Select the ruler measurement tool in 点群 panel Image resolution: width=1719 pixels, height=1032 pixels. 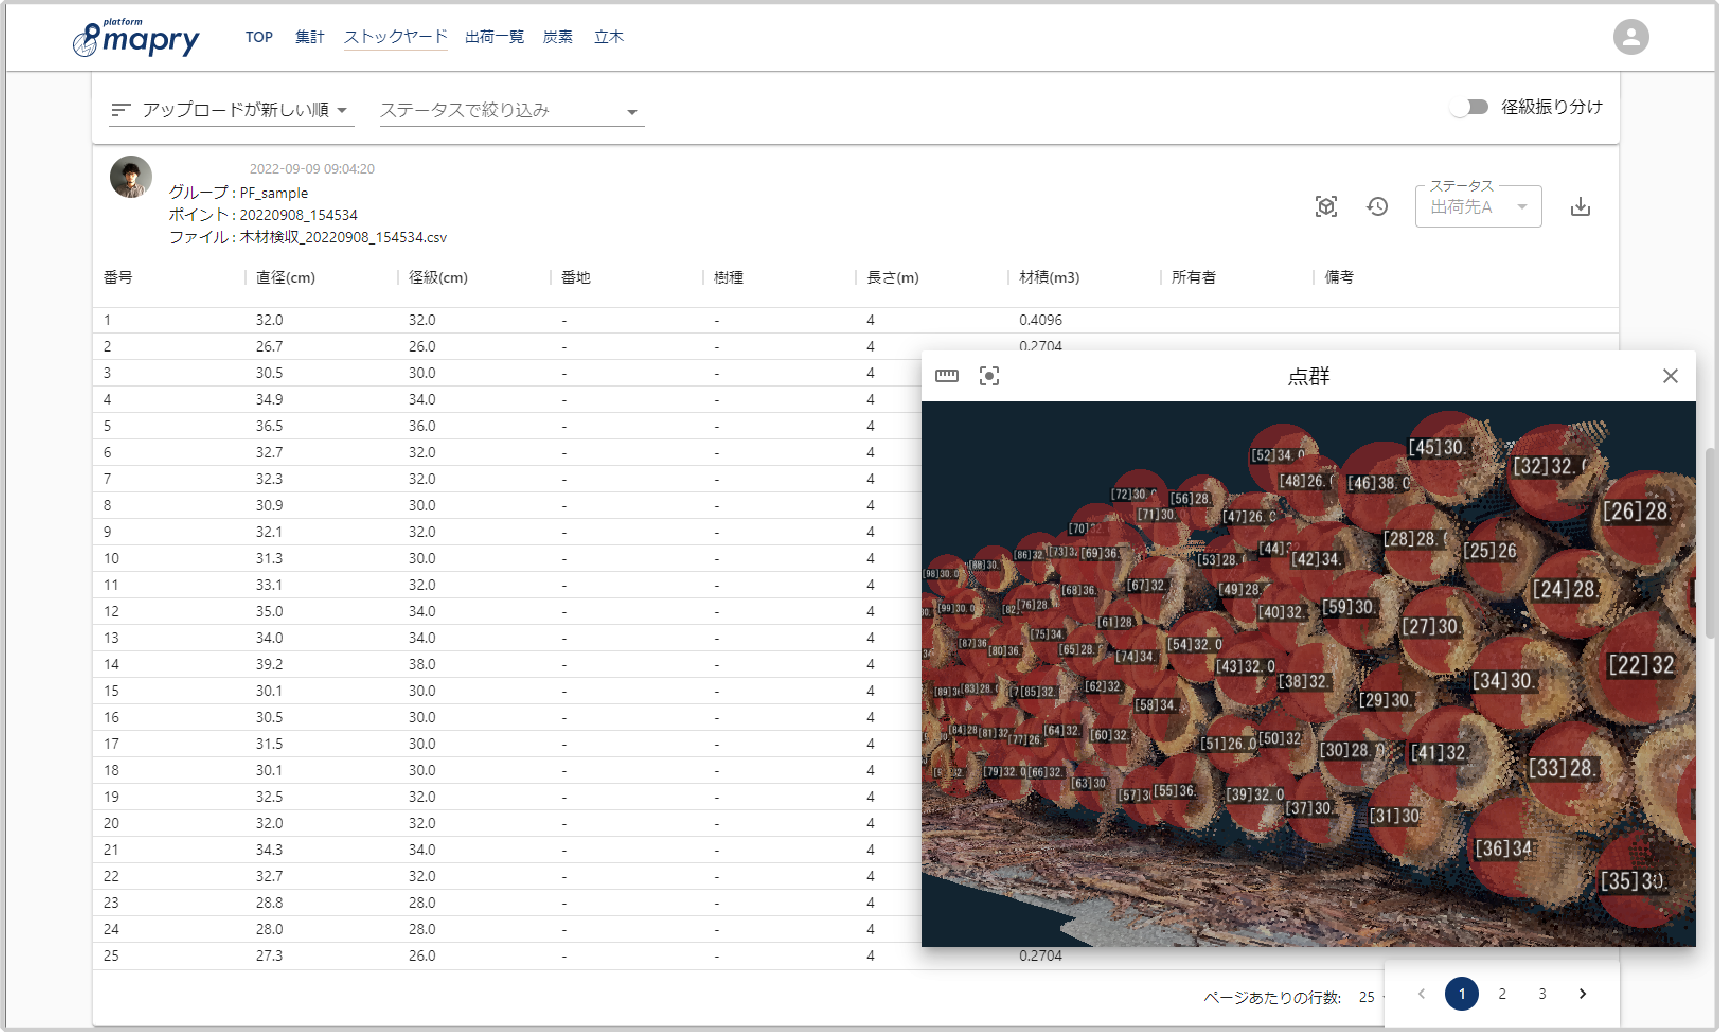(946, 375)
